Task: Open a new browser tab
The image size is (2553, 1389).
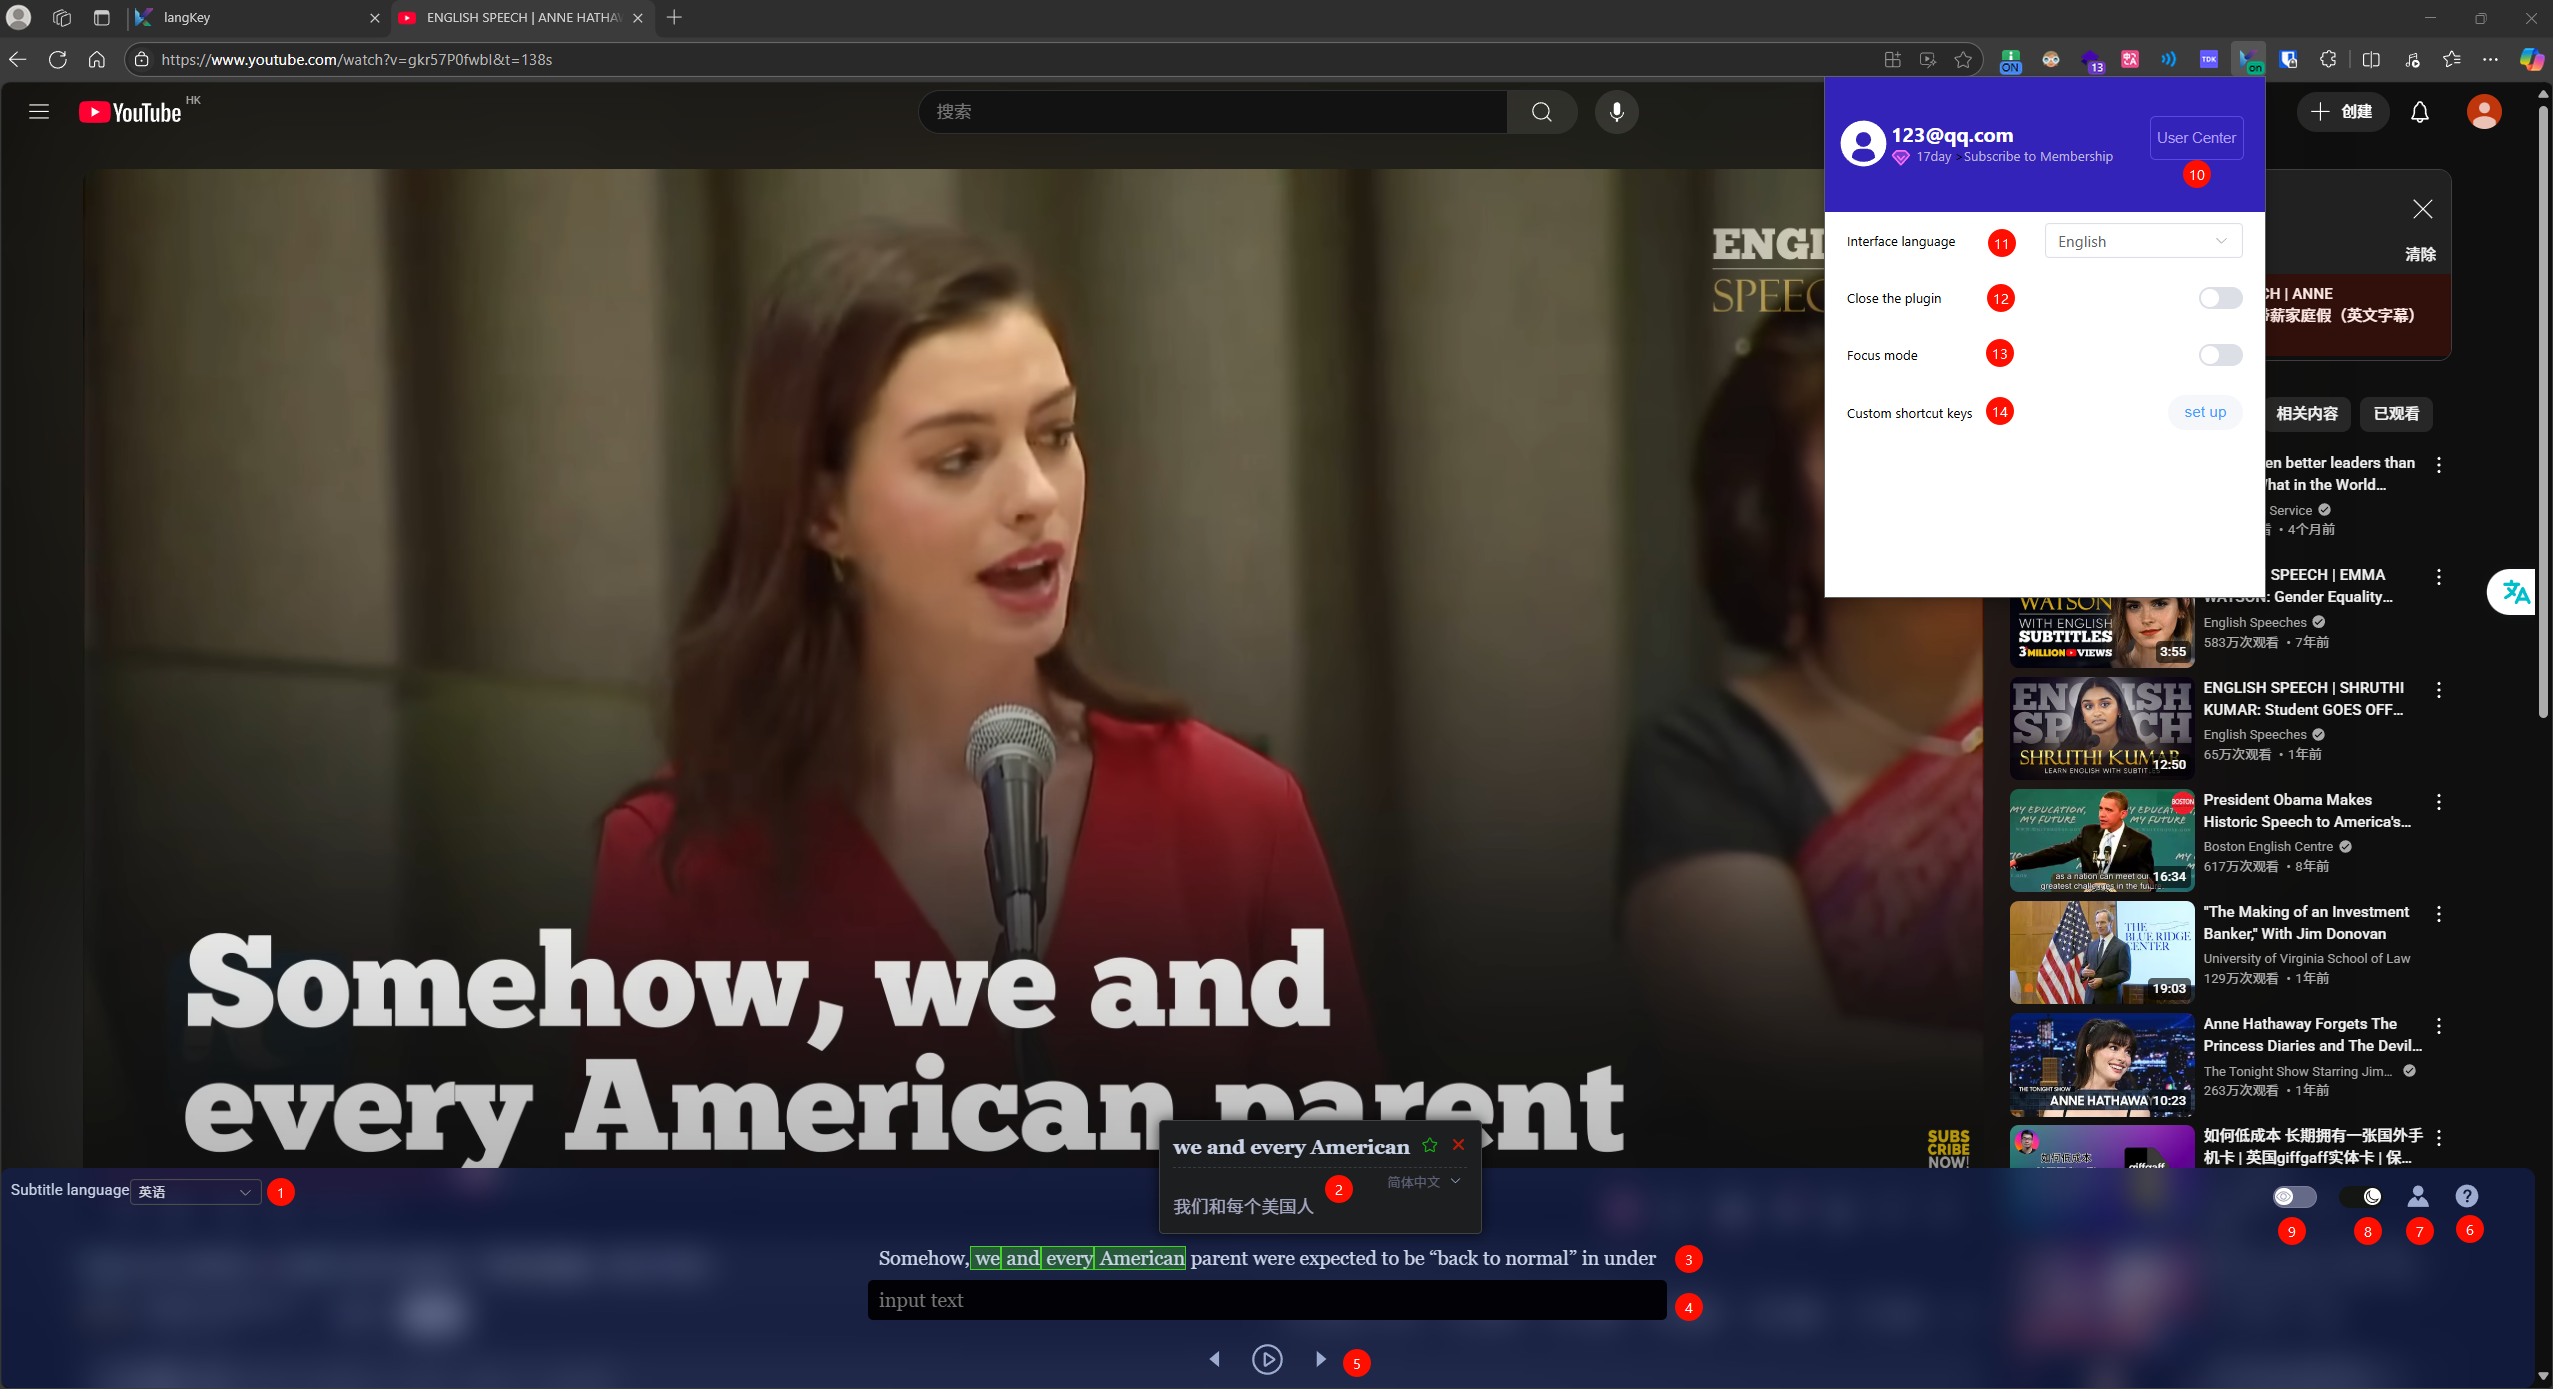Action: click(674, 18)
